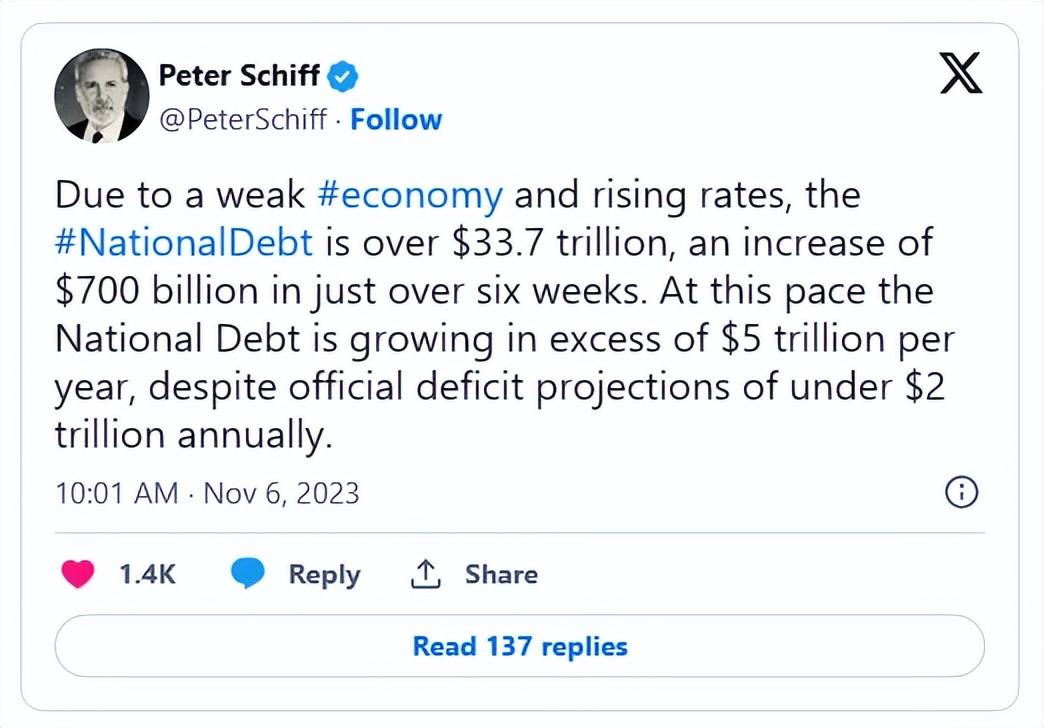The width and height of the screenshot is (1044, 728).
Task: Follow Peter Schiff via the Follow link
Action: click(396, 120)
